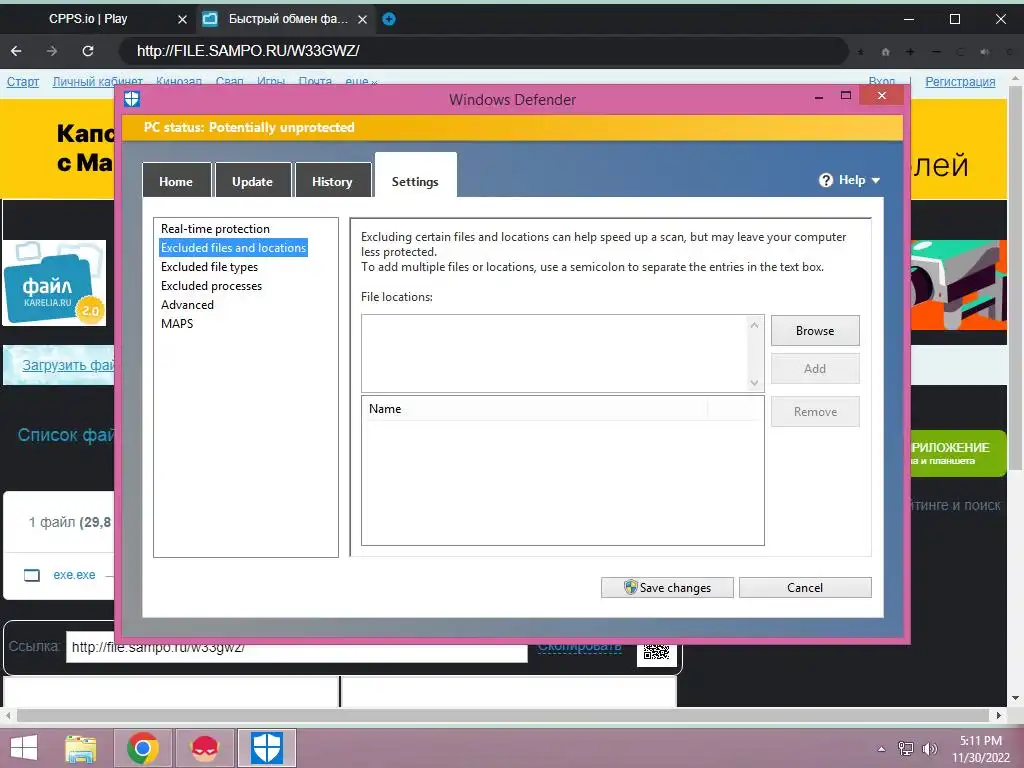This screenshot has height=768, width=1024.
Task: Open the exe.exe file link
Action: (74, 575)
